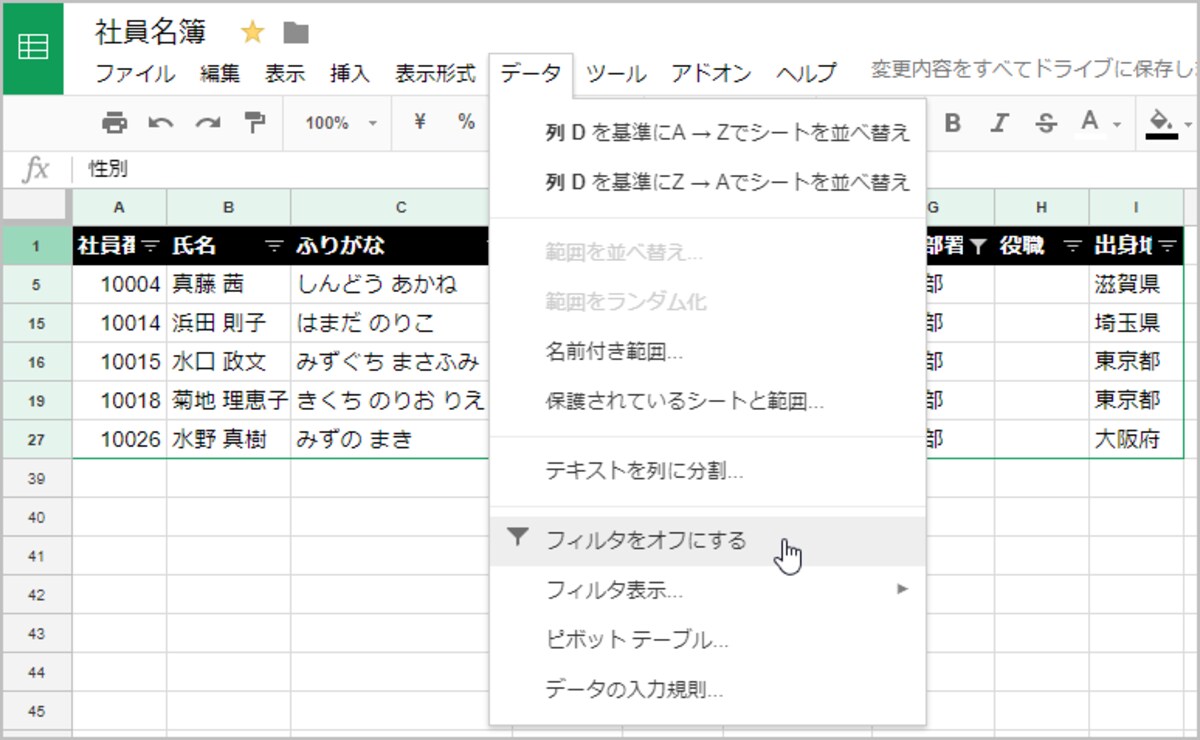Toggle strikethrough formatting
The image size is (1200, 740).
[x=1046, y=123]
